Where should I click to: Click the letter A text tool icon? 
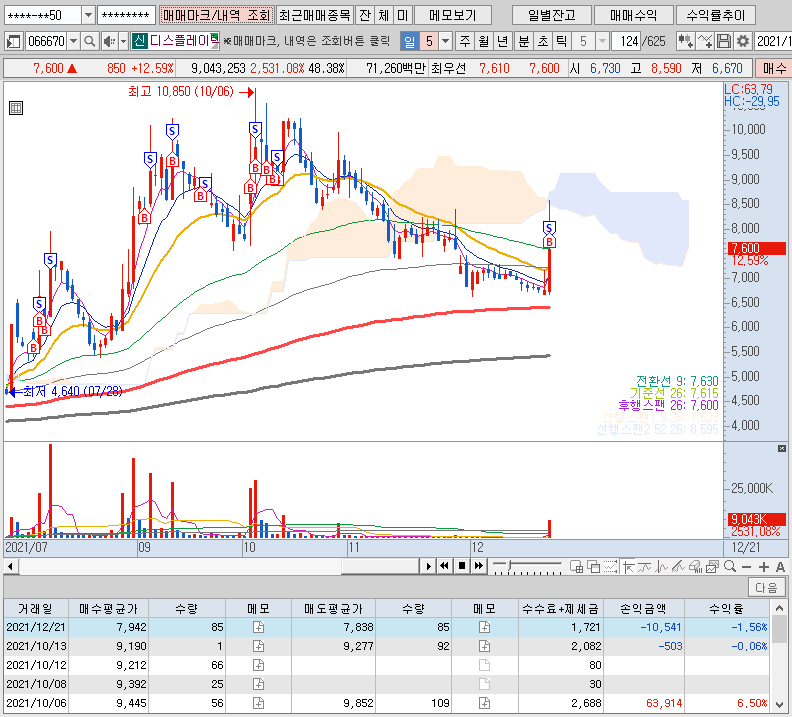tap(780, 567)
